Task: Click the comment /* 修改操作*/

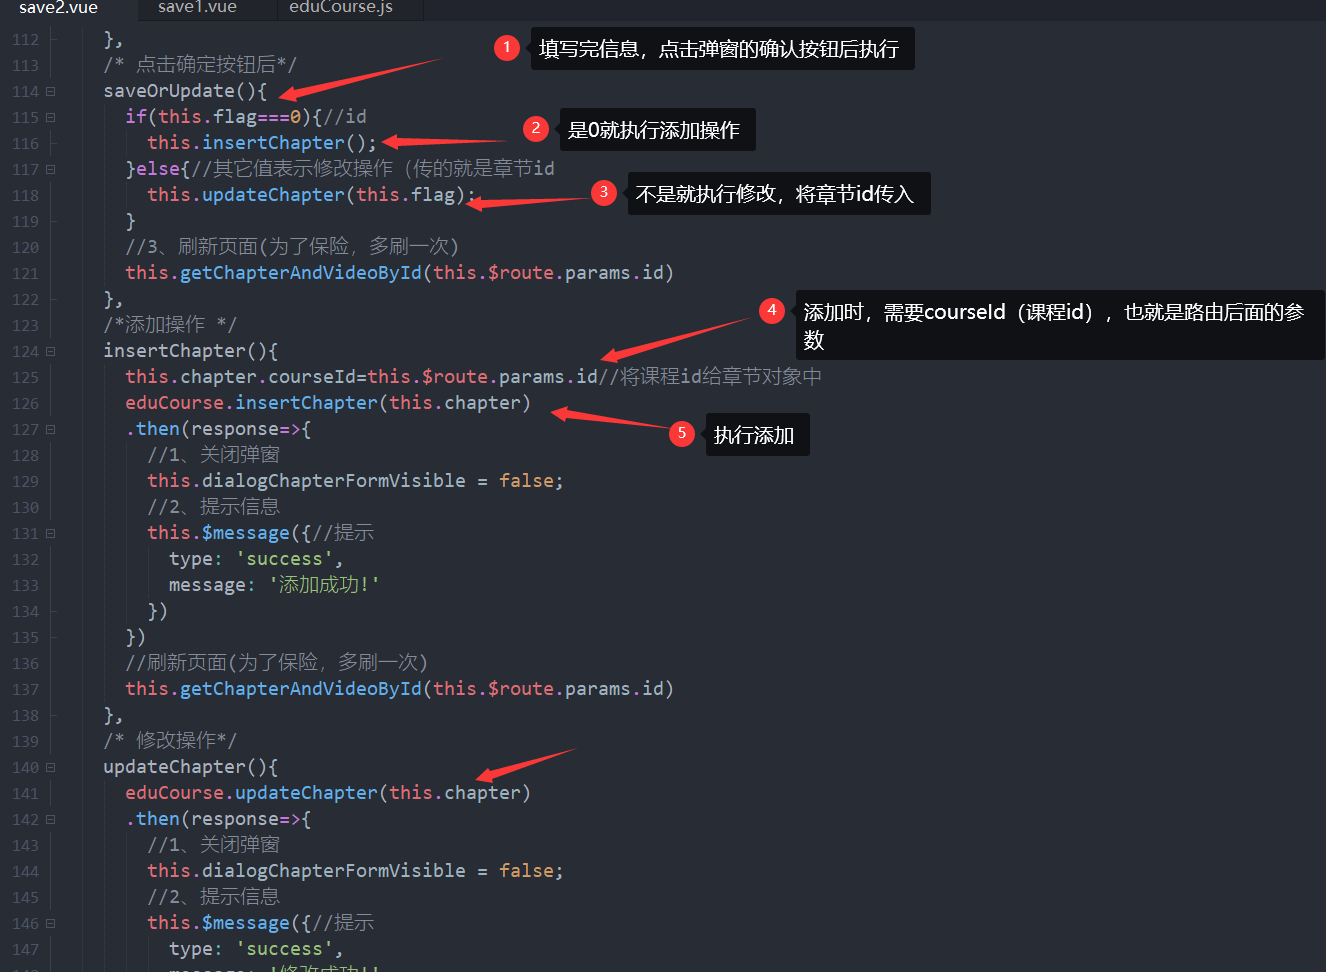Action: (x=170, y=741)
